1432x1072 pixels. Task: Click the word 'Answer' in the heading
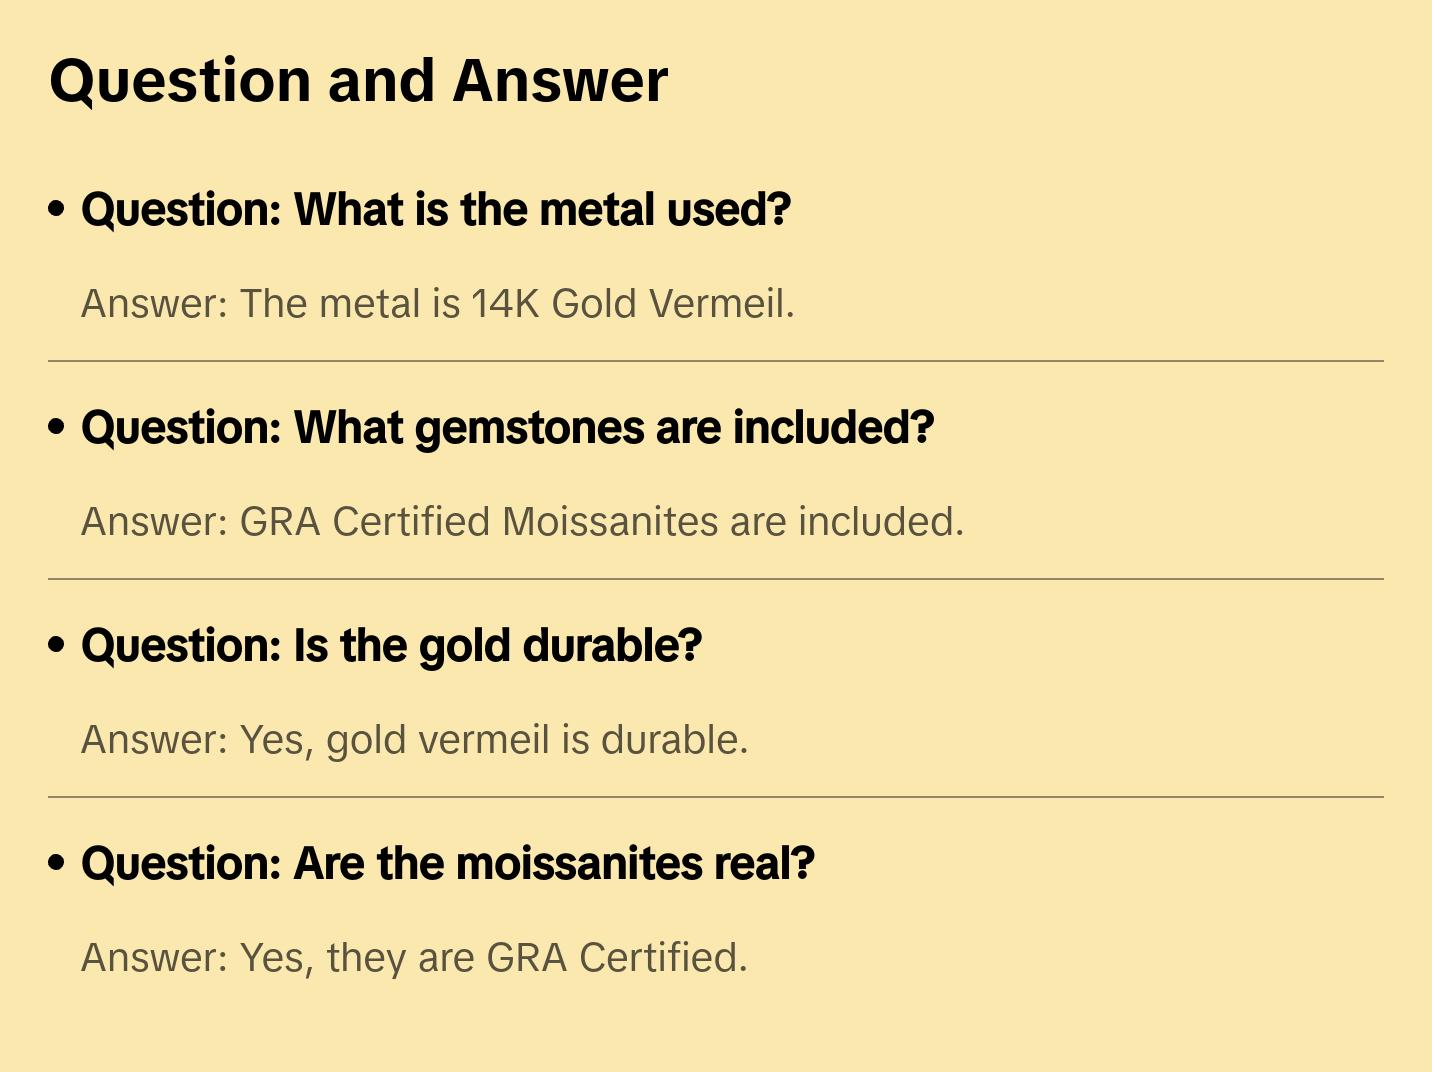coord(560,81)
